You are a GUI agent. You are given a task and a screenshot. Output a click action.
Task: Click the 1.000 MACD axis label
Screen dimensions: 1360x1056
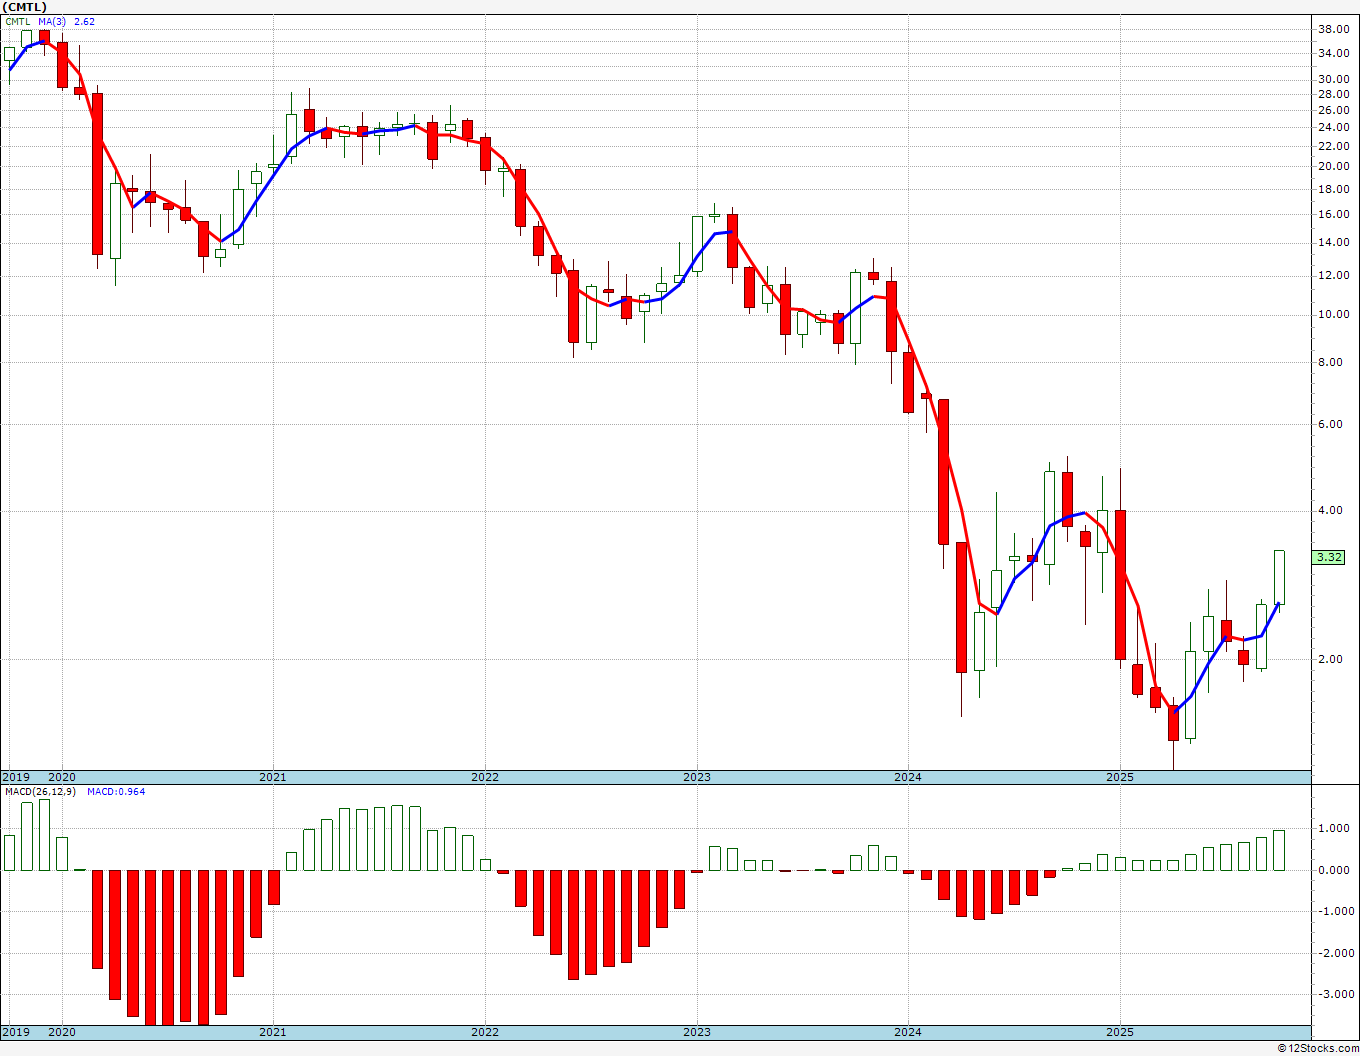[x=1334, y=829]
